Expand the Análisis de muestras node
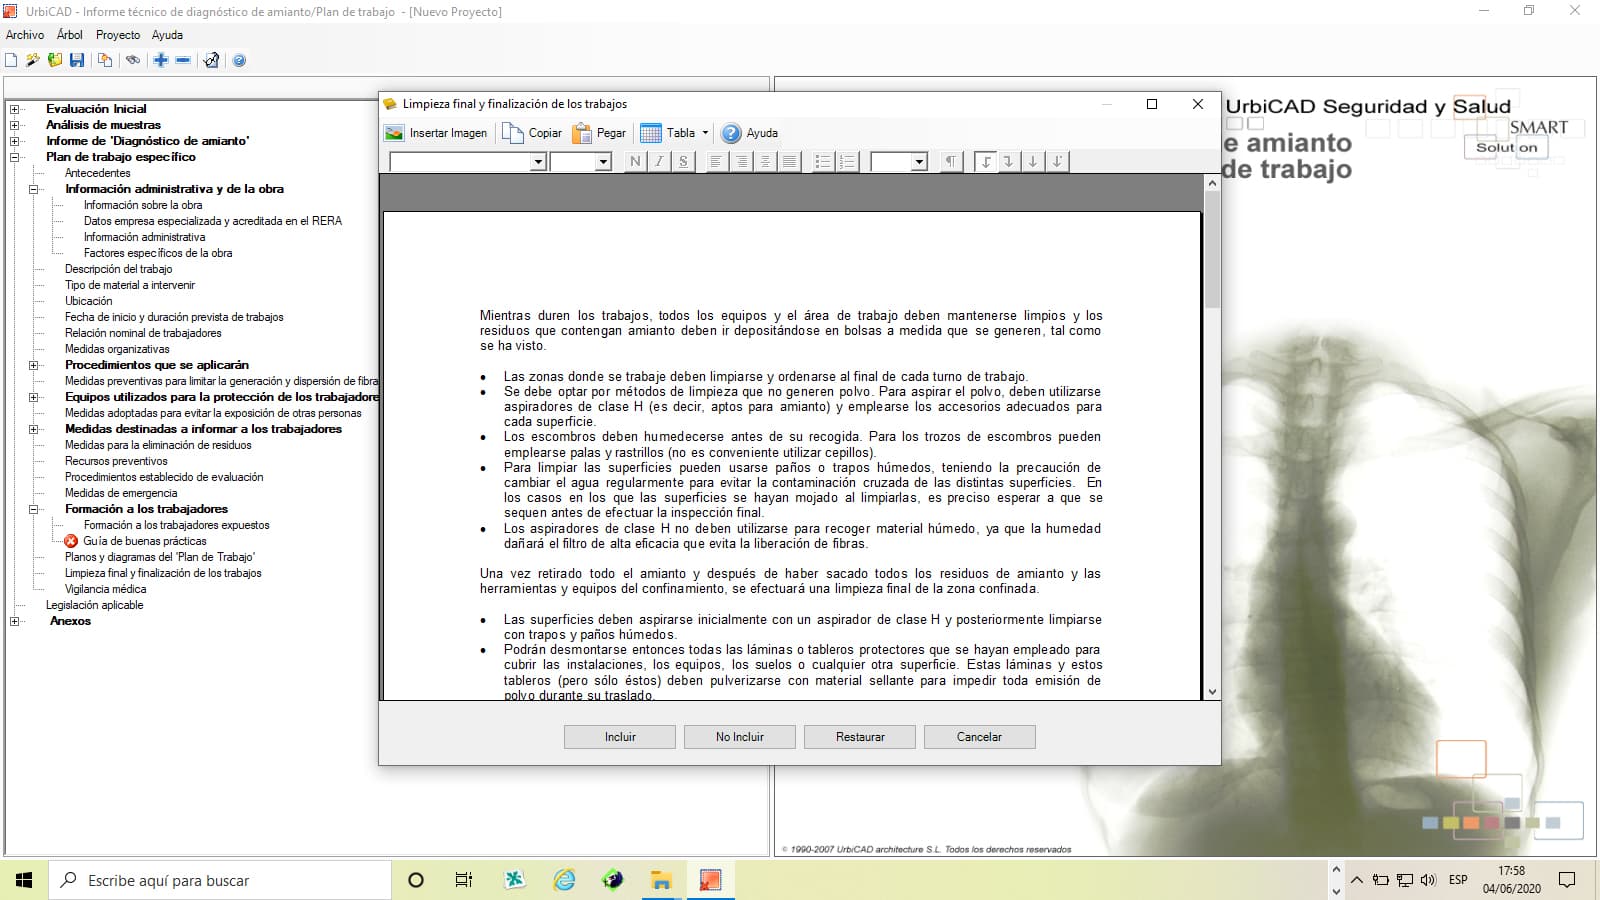 [x=15, y=125]
